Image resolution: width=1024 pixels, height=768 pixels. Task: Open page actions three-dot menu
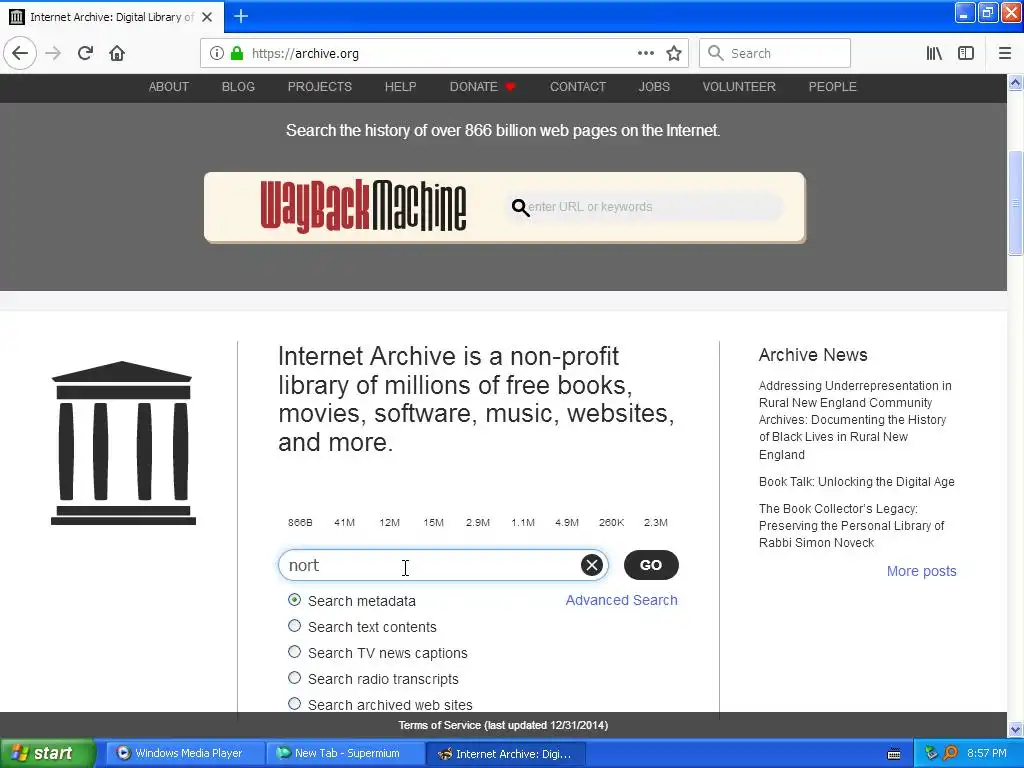pos(646,53)
